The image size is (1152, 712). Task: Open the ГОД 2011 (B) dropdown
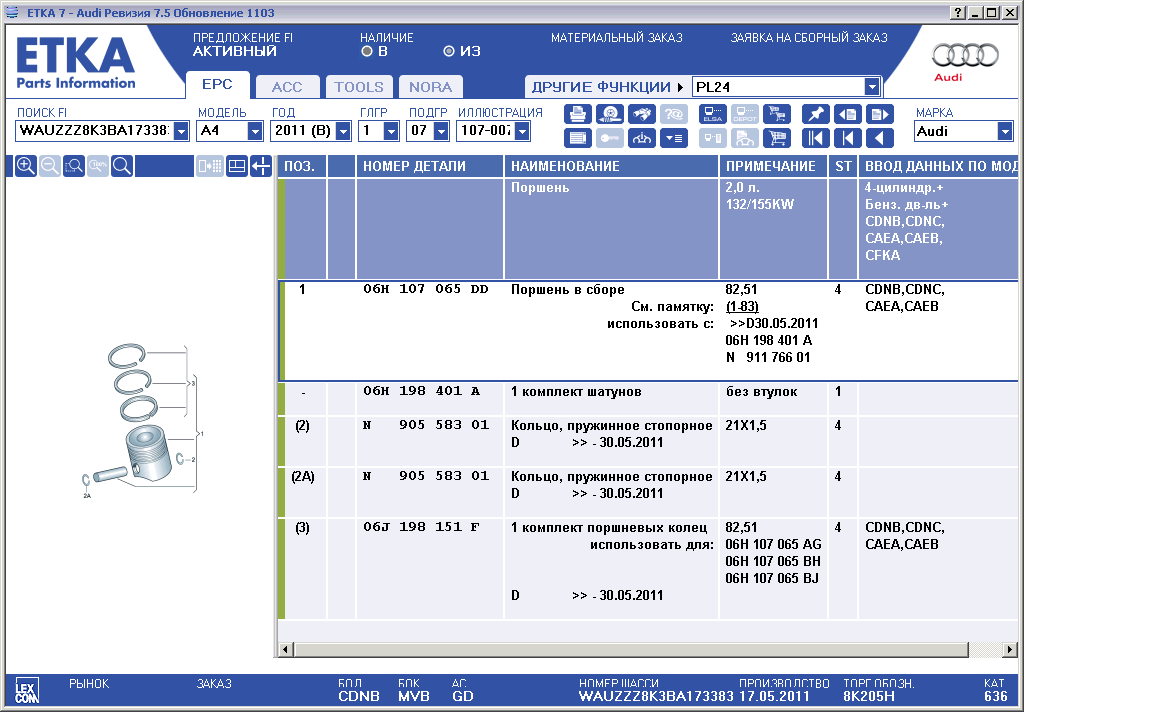[x=343, y=132]
